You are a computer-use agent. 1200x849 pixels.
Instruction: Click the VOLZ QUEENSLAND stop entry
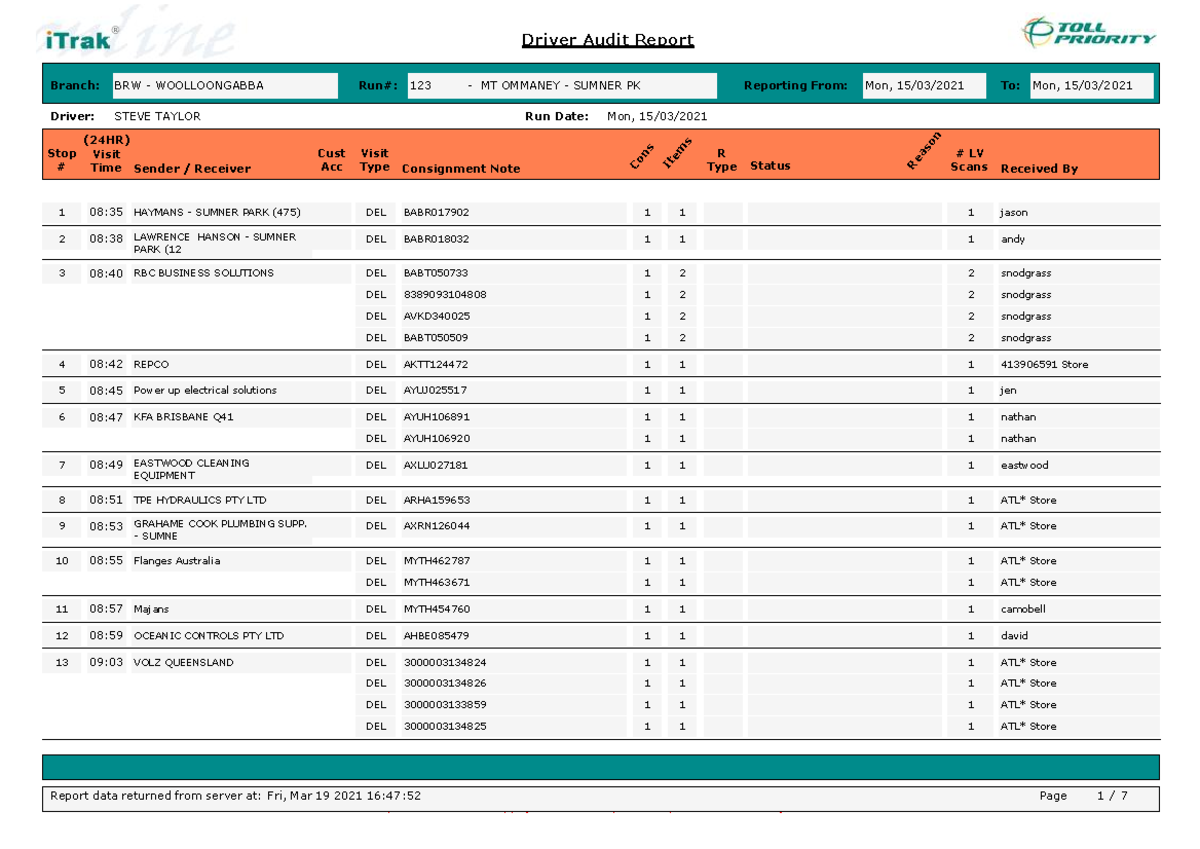(x=183, y=663)
